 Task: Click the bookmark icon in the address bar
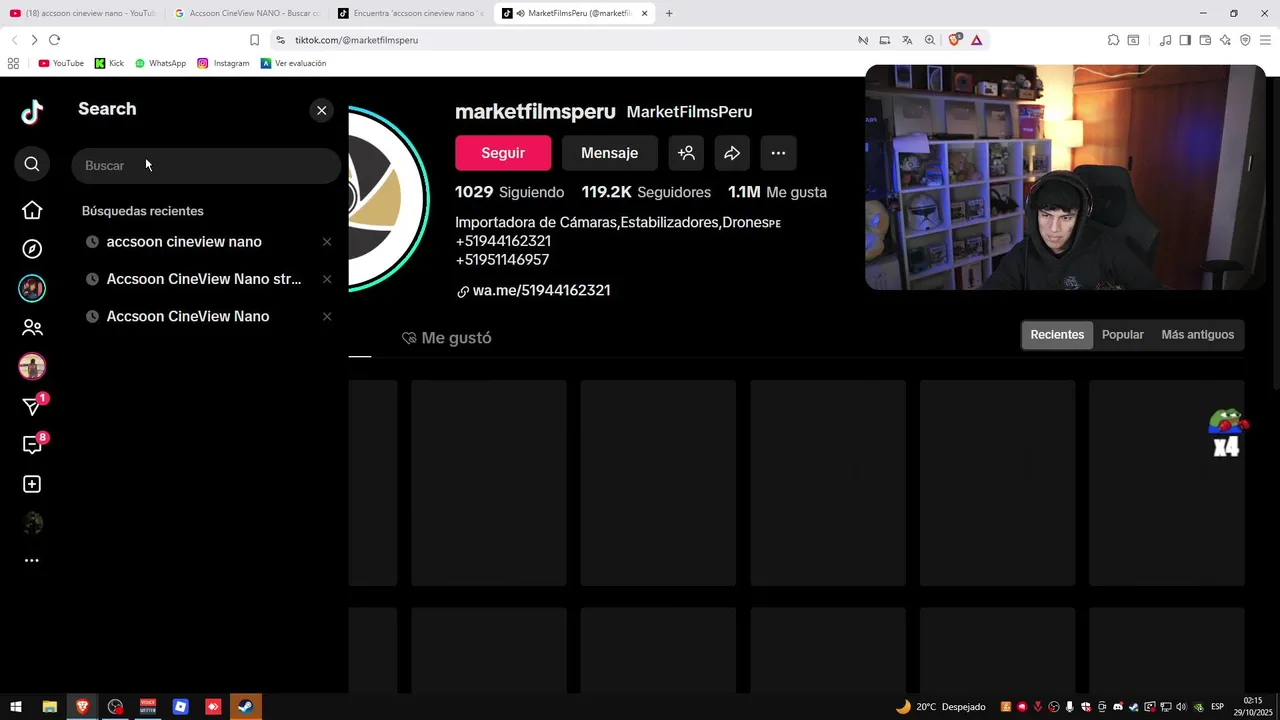[254, 40]
